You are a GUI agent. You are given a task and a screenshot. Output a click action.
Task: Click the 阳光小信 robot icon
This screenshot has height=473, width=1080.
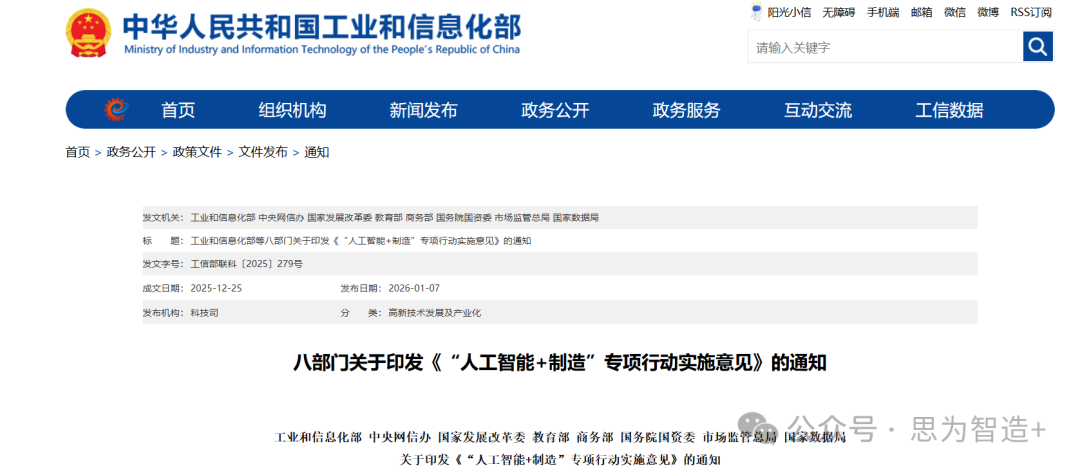click(757, 12)
